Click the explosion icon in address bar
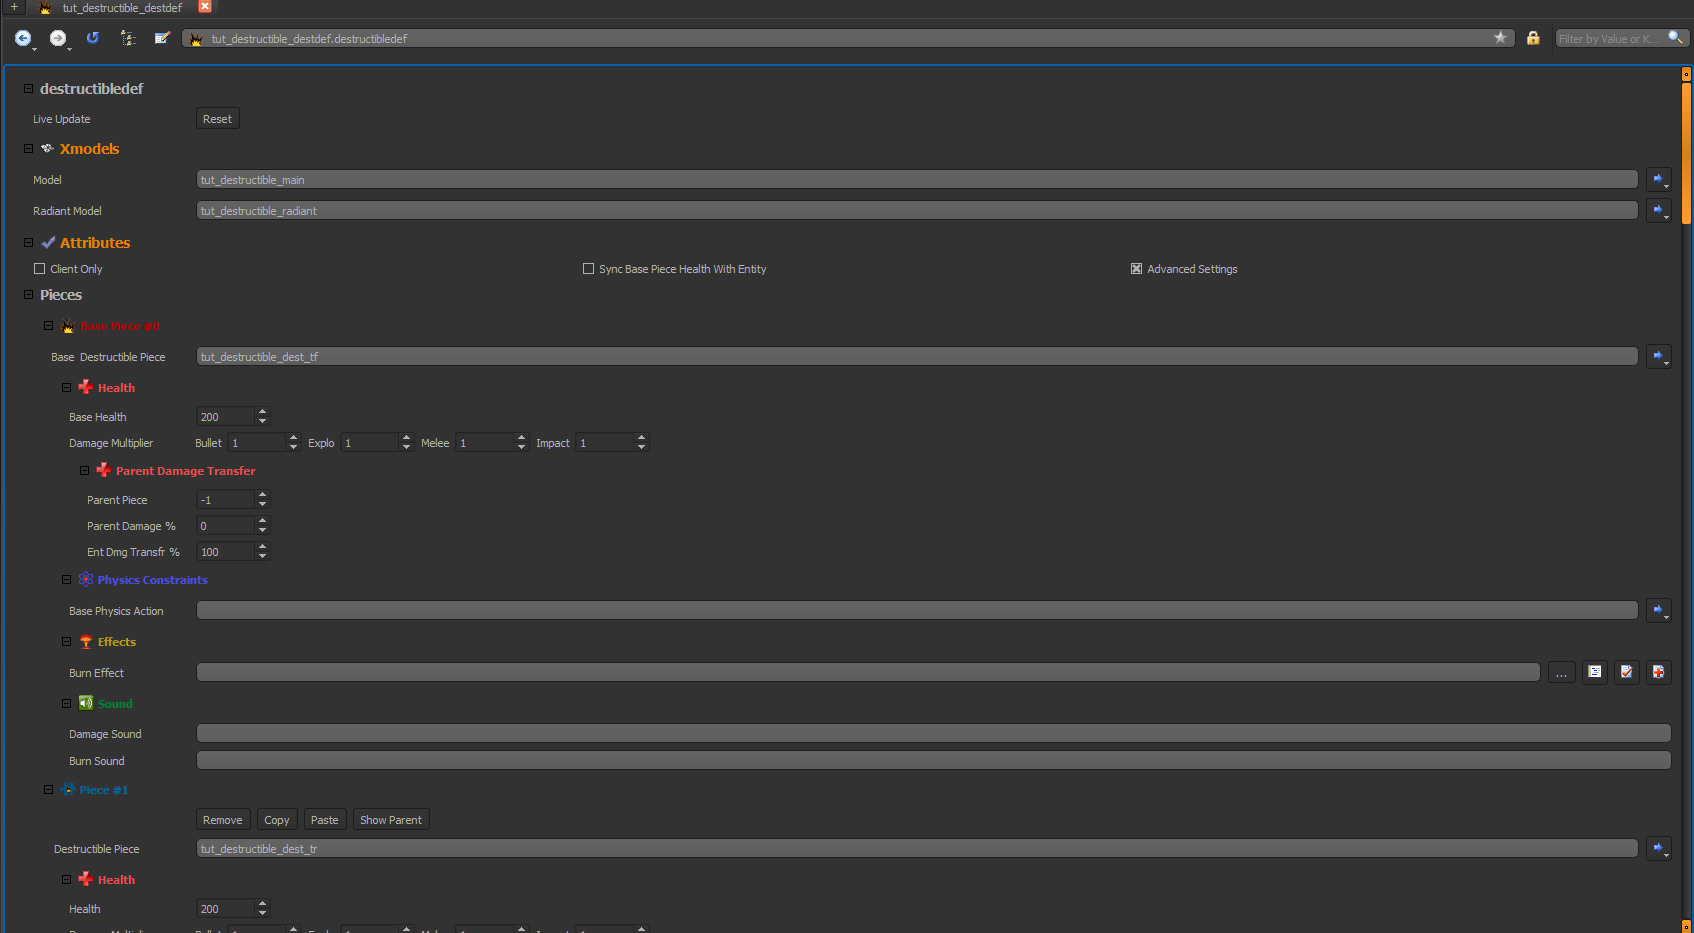 (x=196, y=39)
